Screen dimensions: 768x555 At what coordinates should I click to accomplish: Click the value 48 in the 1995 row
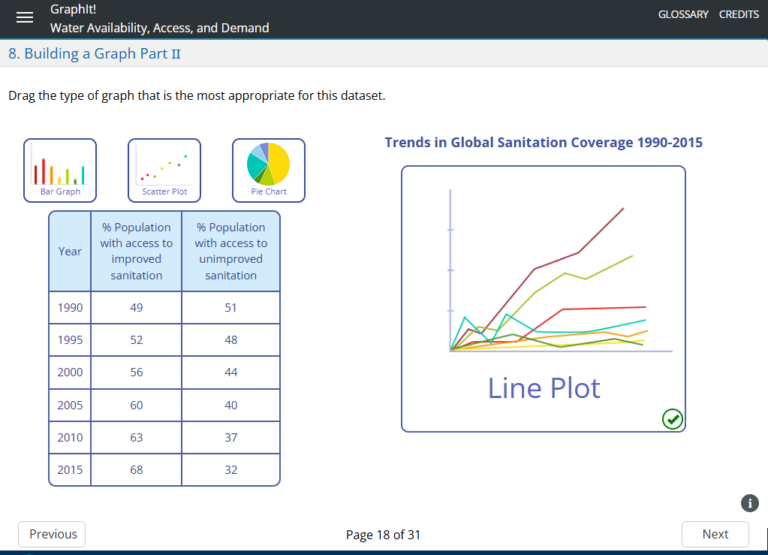231,340
